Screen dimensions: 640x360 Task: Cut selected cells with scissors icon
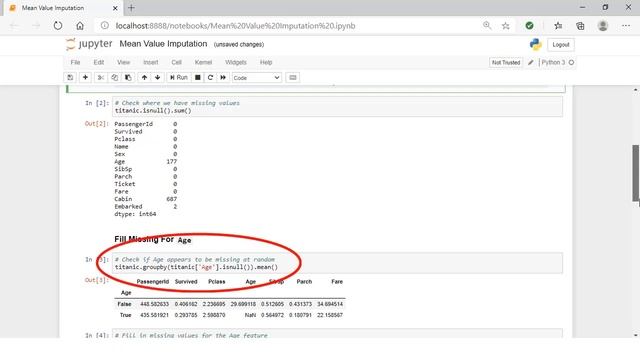[x=100, y=78]
